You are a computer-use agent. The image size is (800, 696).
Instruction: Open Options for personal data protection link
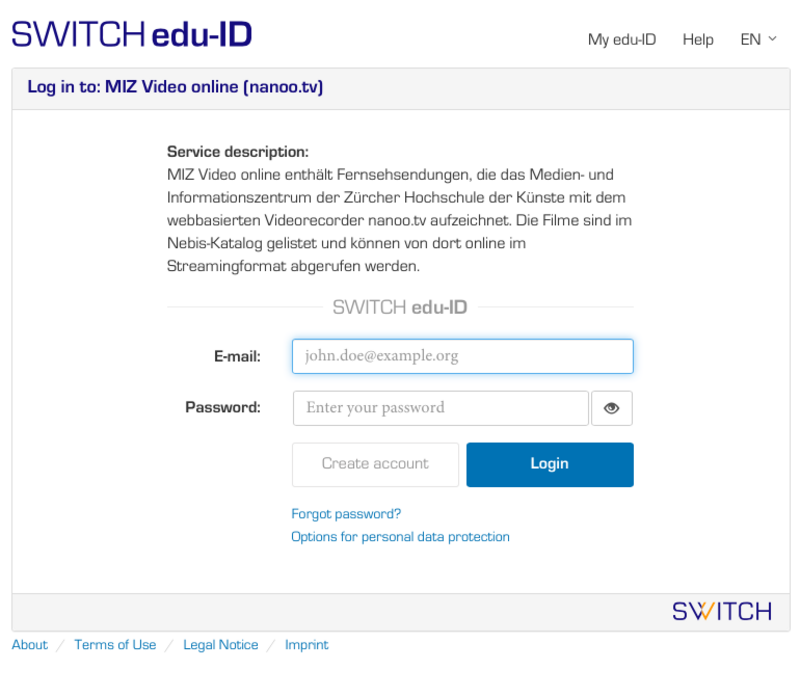tap(401, 537)
